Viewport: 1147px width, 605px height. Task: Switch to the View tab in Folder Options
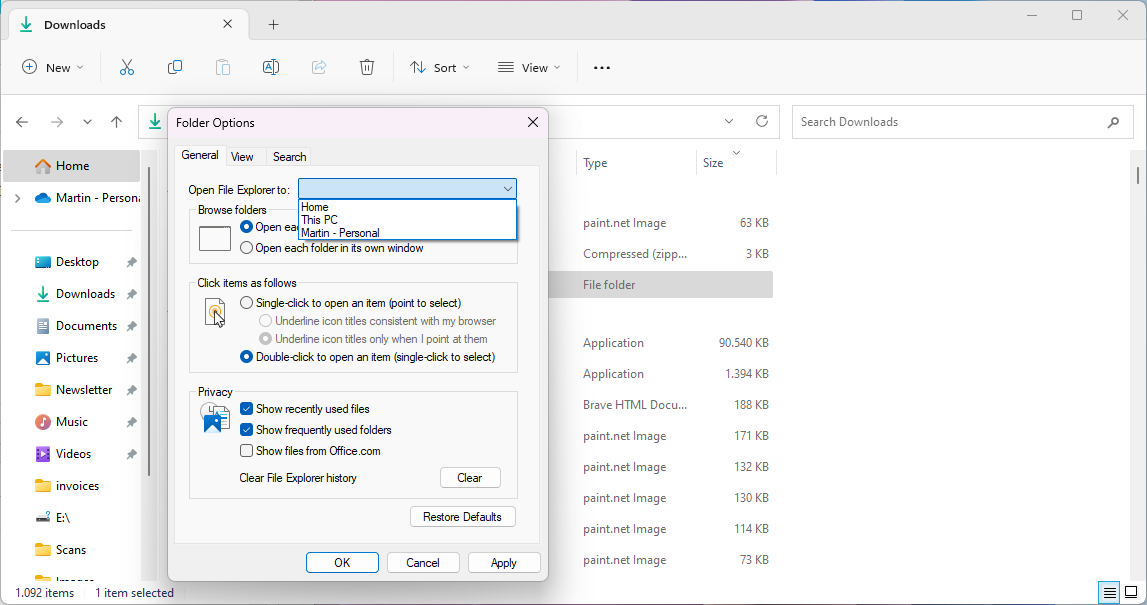(243, 156)
